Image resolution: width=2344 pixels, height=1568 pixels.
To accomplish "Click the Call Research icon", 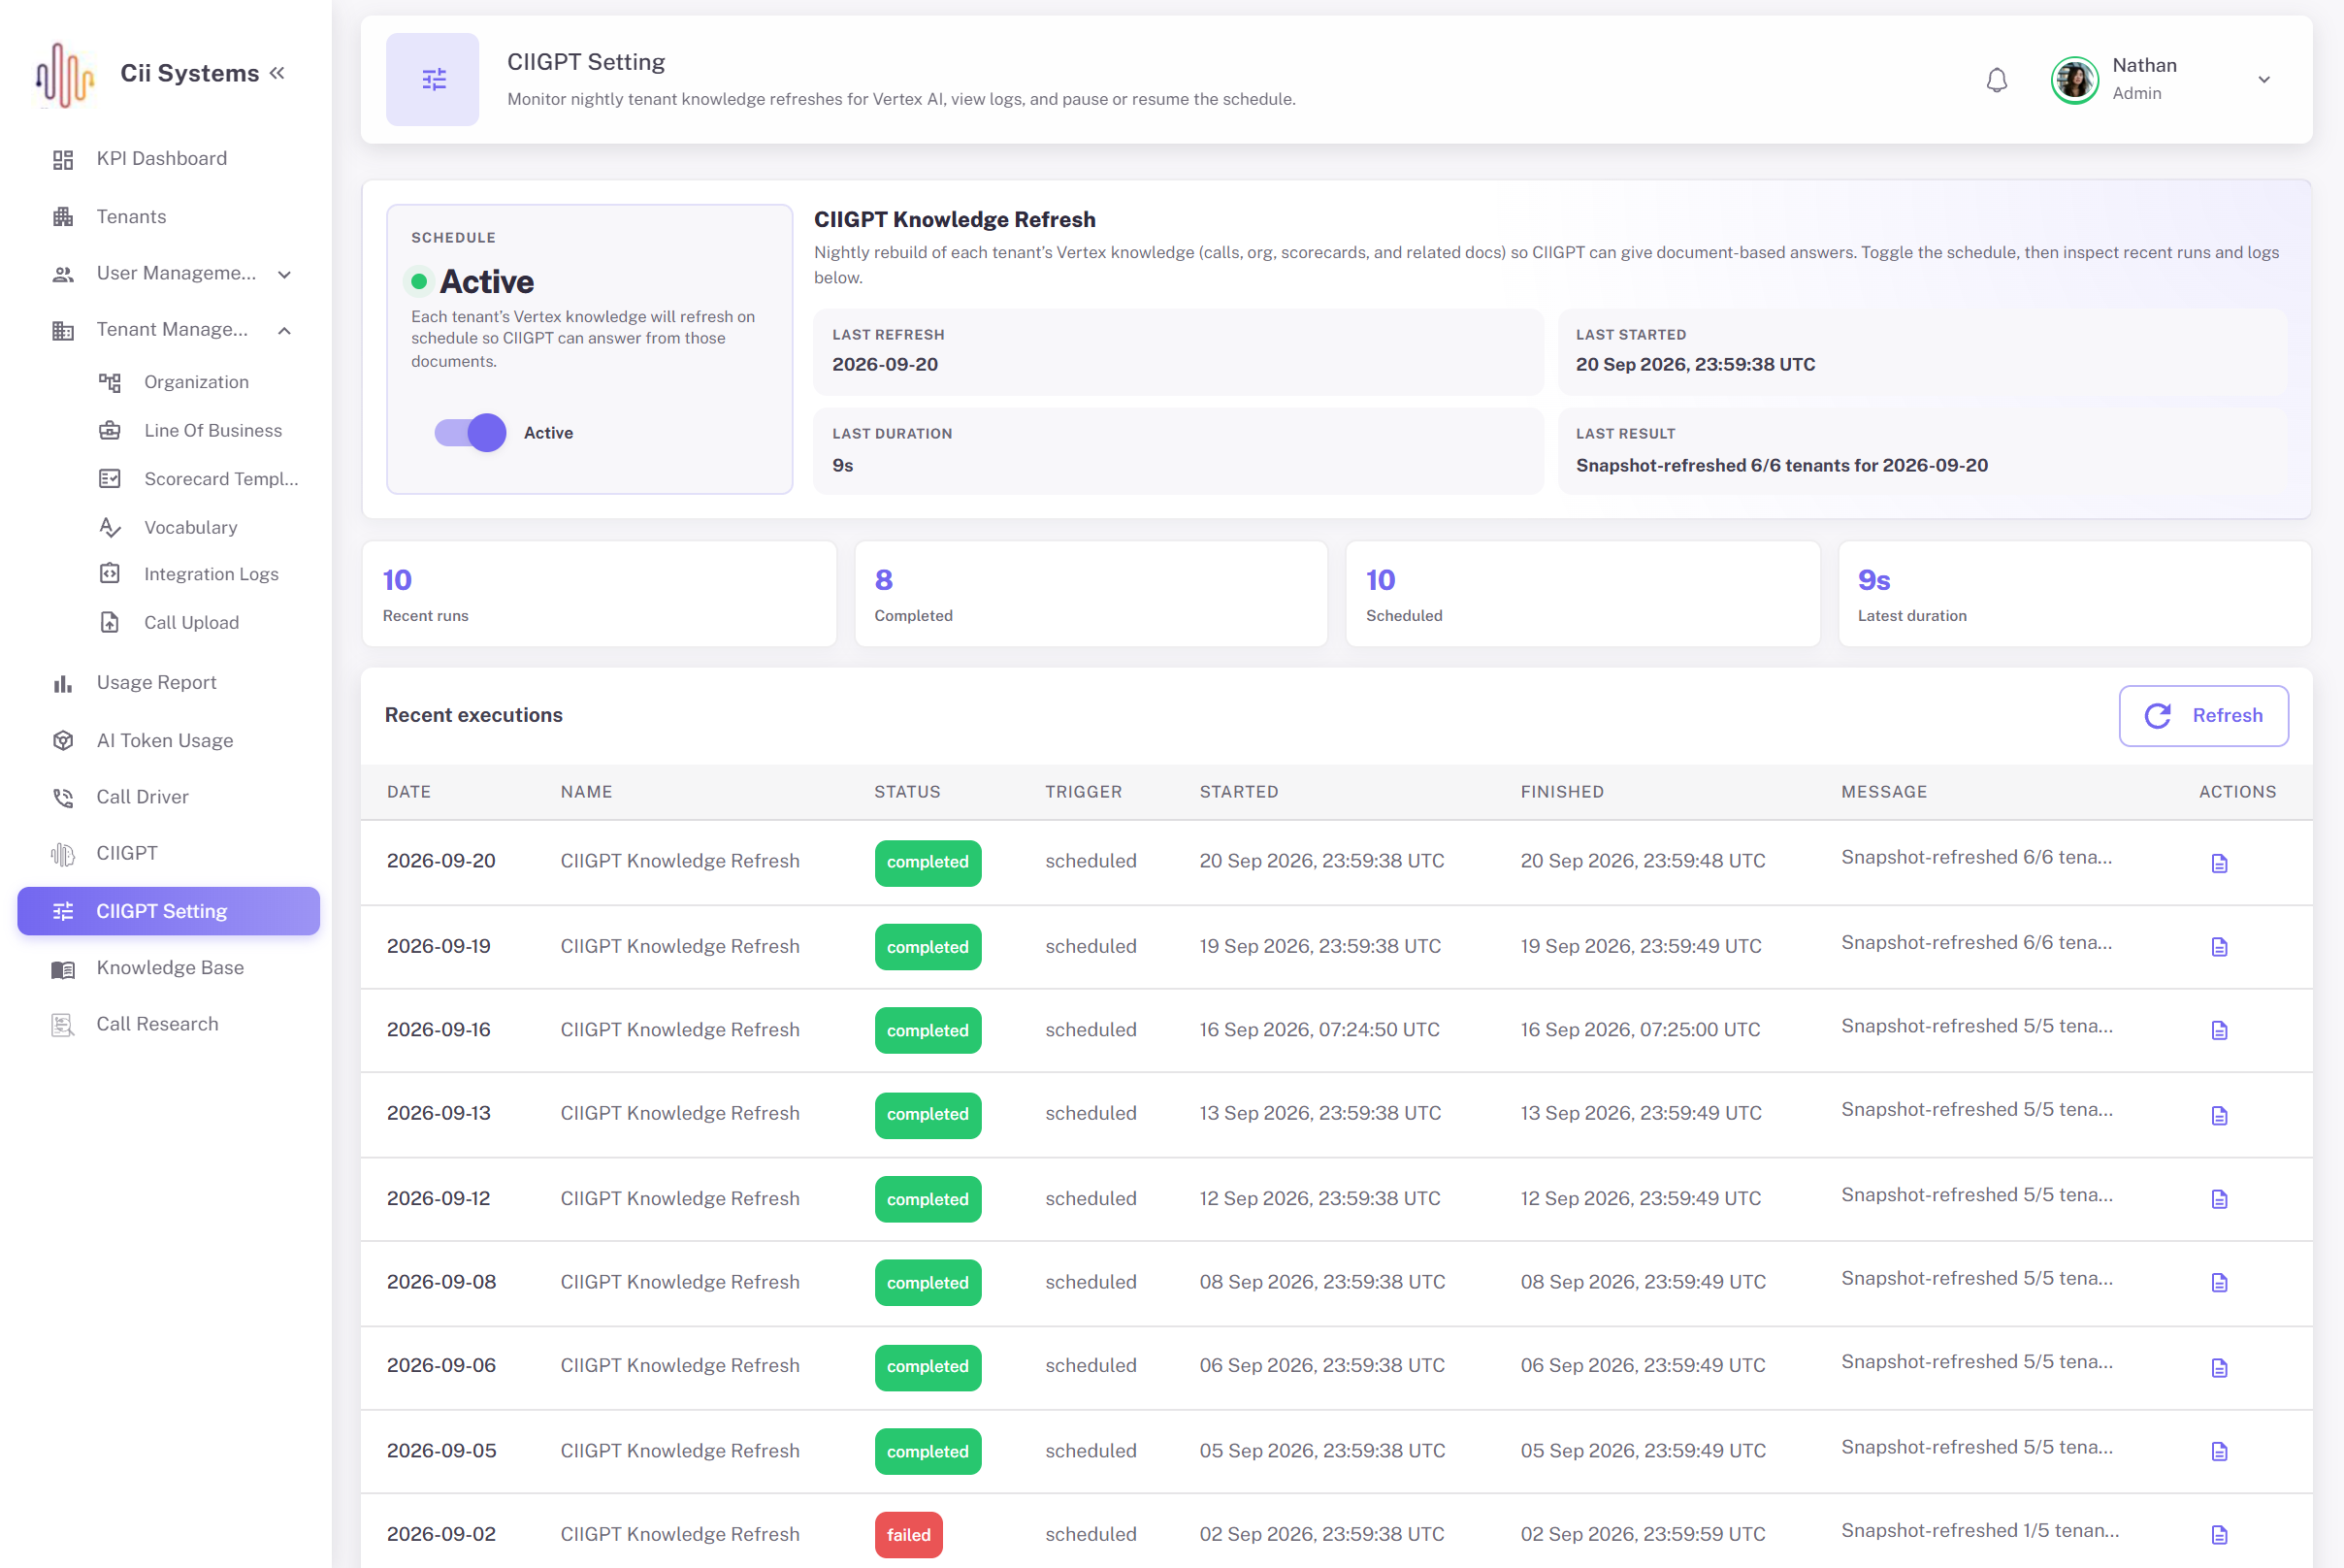I will [63, 1025].
